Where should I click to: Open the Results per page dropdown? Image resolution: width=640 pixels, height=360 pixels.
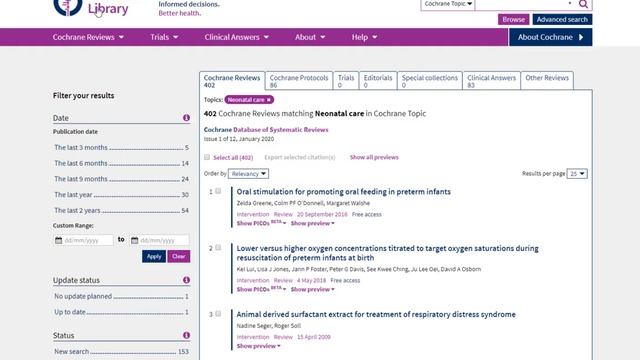[577, 174]
